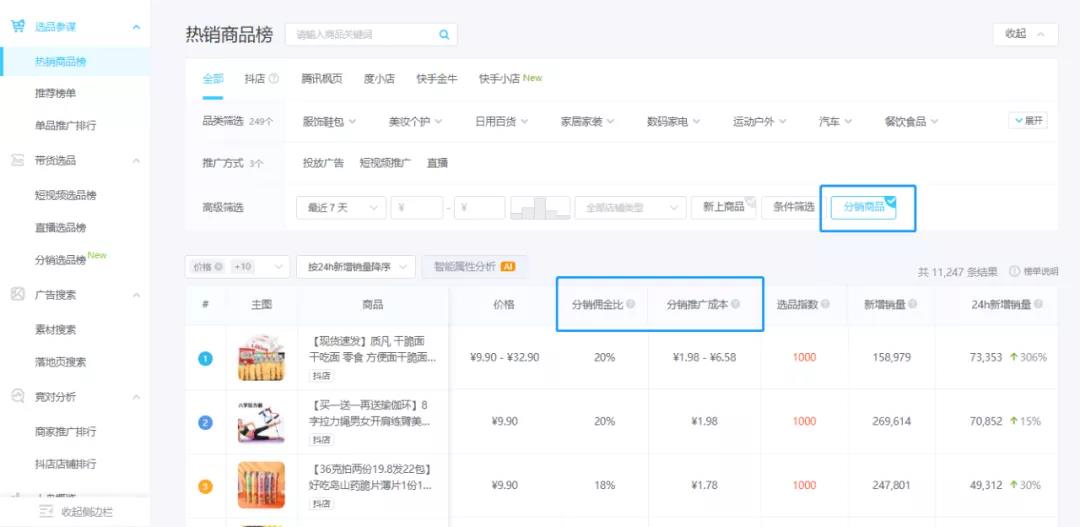Open 推荐榜单 in the sidebar

[55, 93]
